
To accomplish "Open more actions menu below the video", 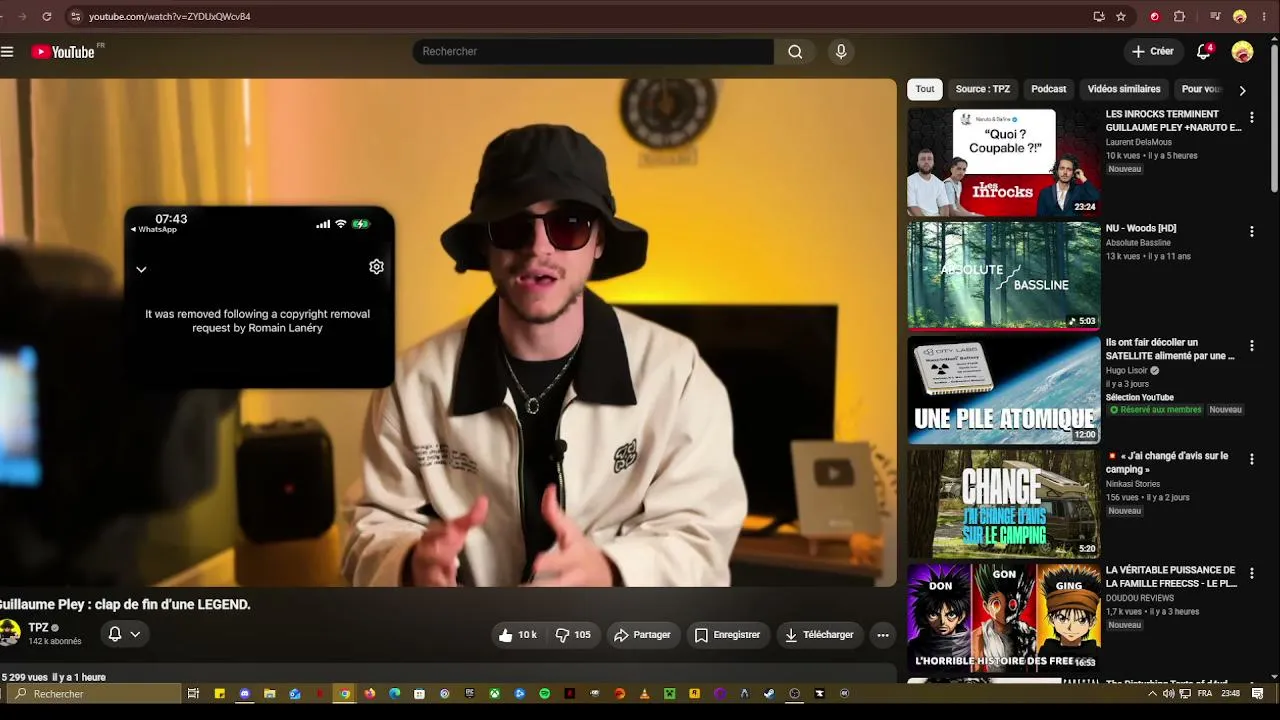I will pyautogui.click(x=882, y=635).
